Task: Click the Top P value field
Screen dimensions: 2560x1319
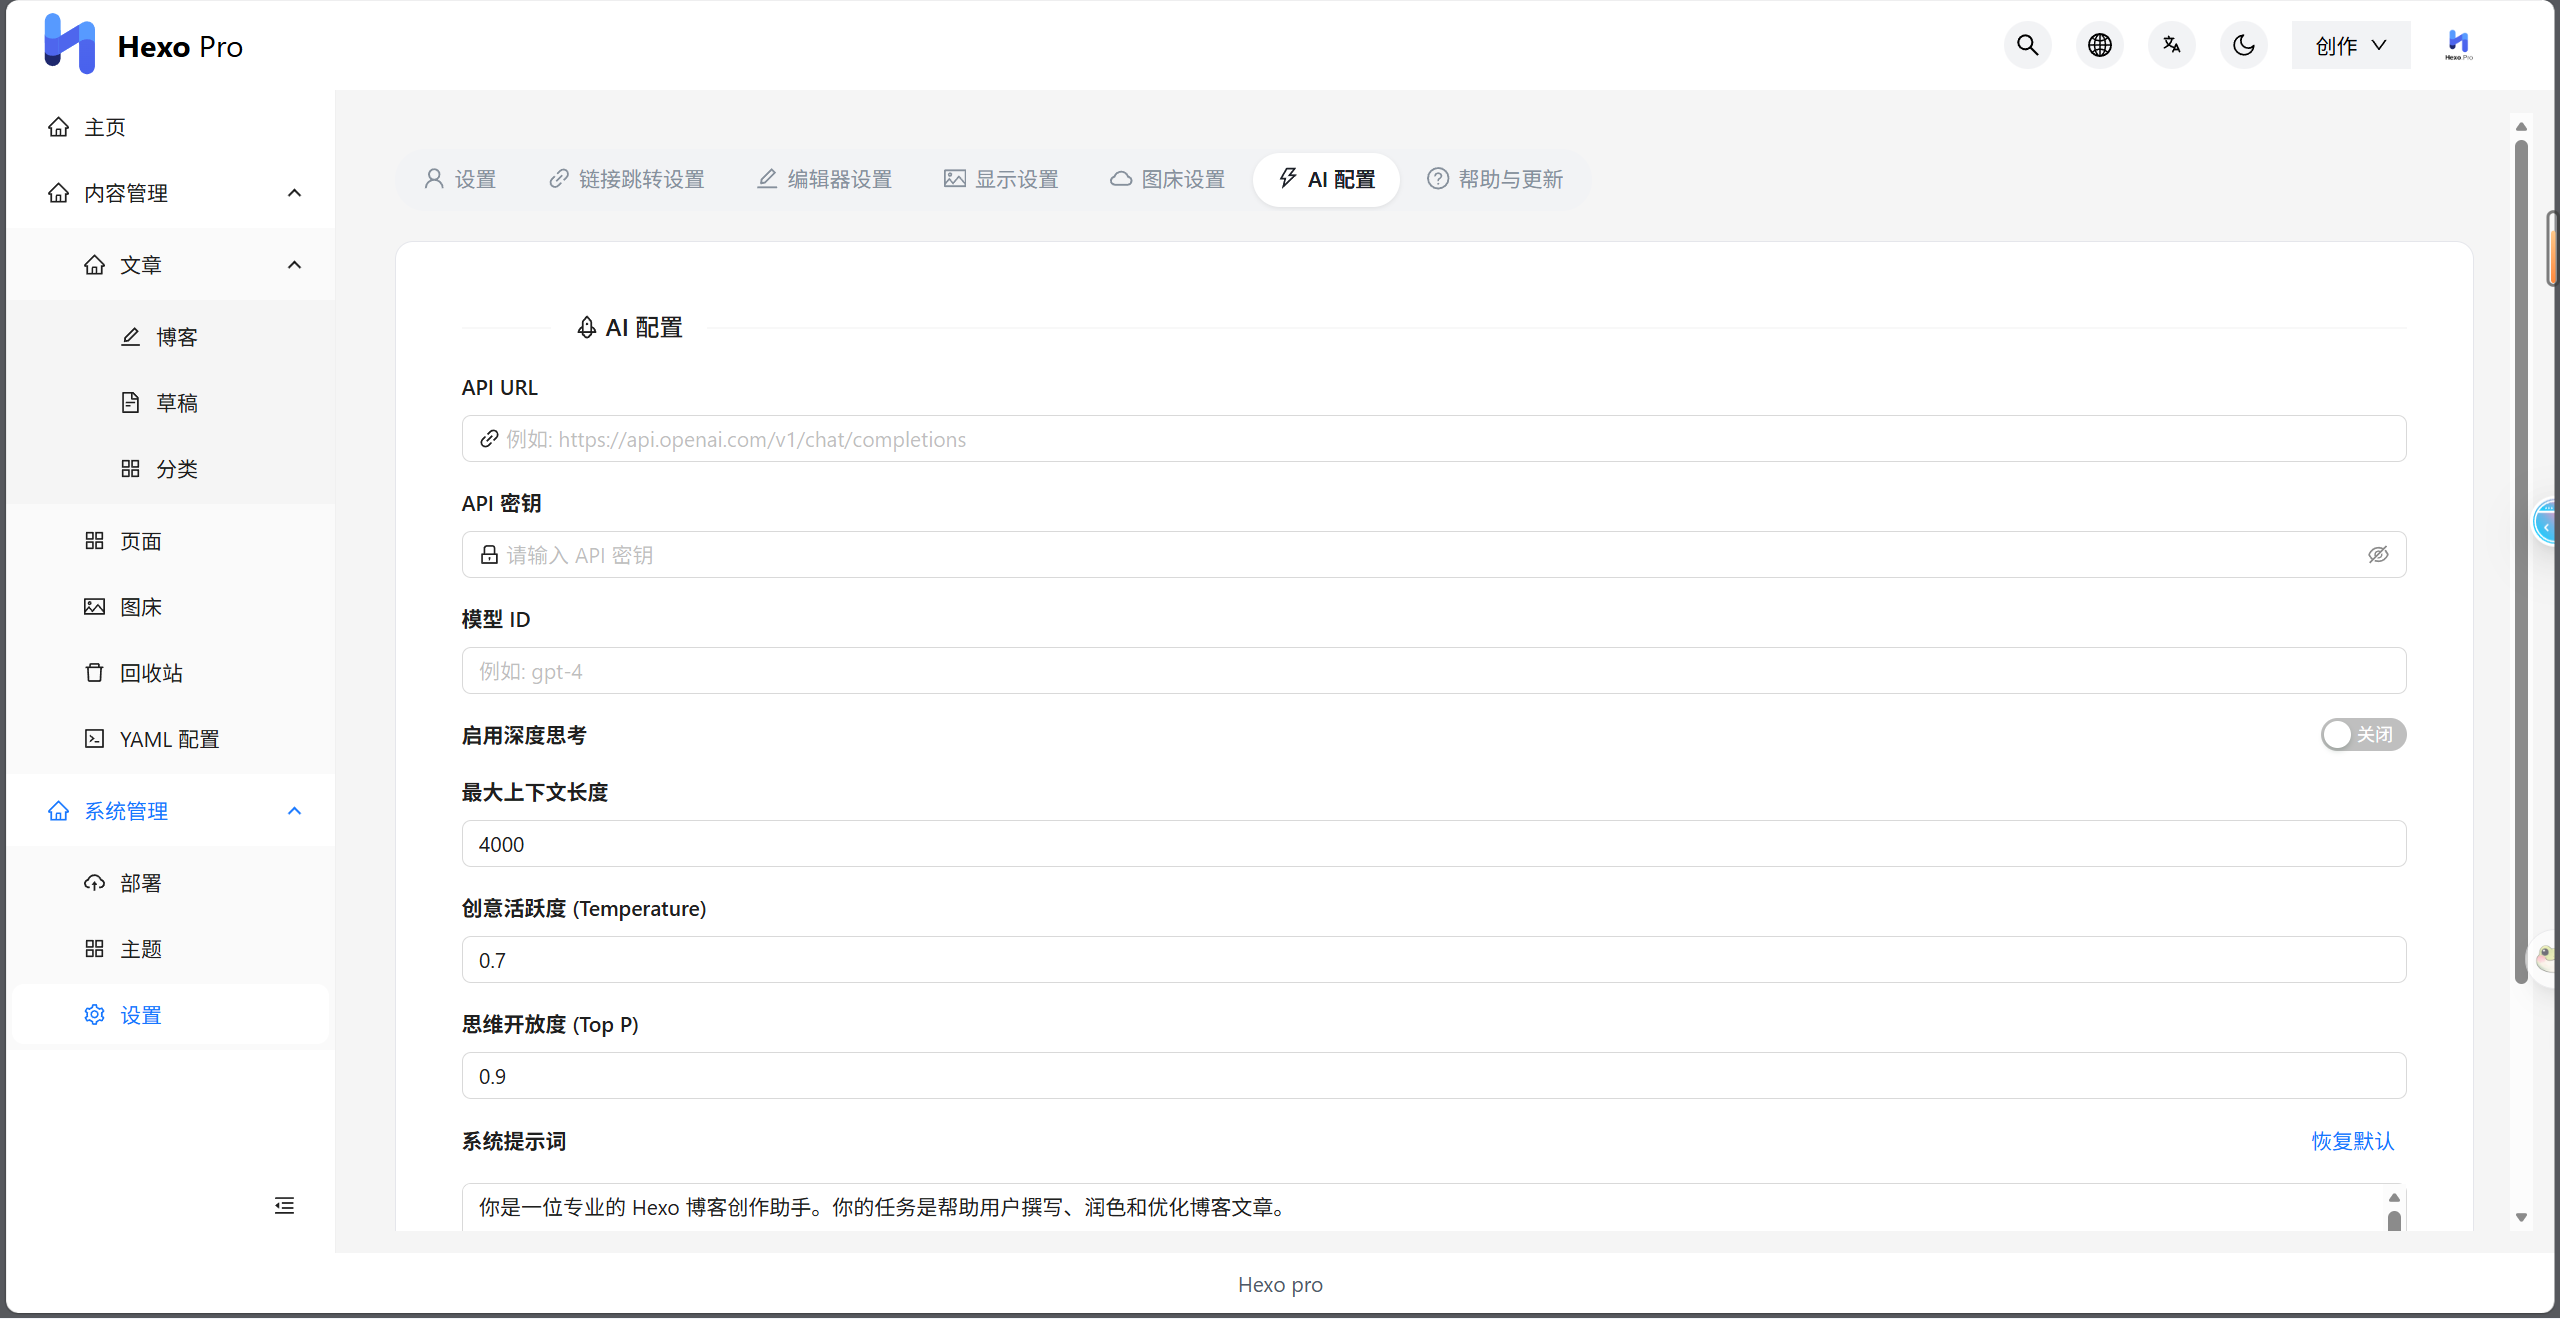Action: (1434, 1076)
